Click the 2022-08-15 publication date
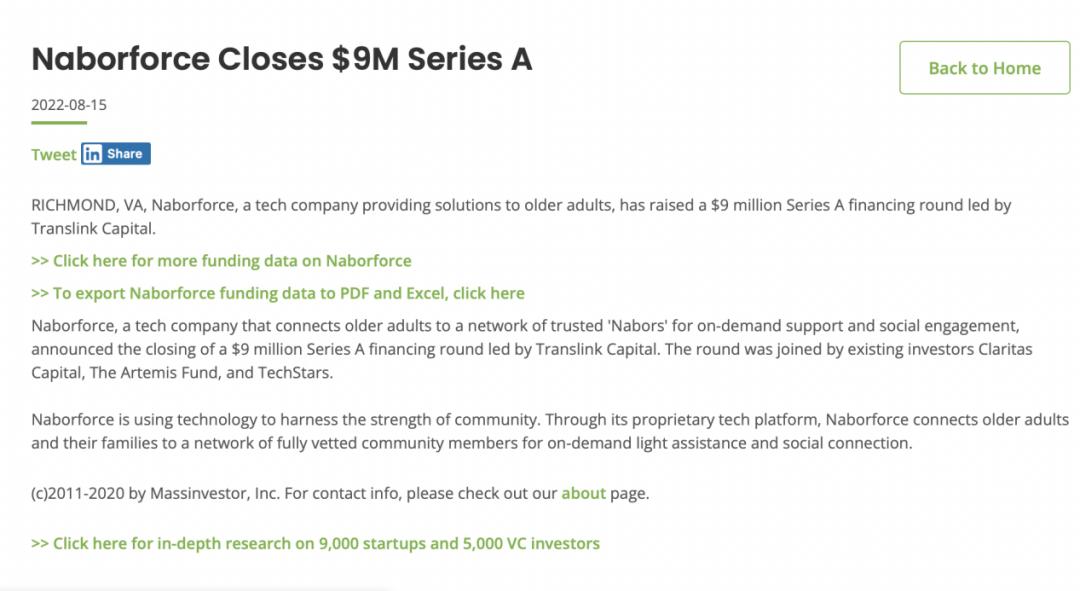Viewport: 1080px width, 591px height. pyautogui.click(x=68, y=104)
